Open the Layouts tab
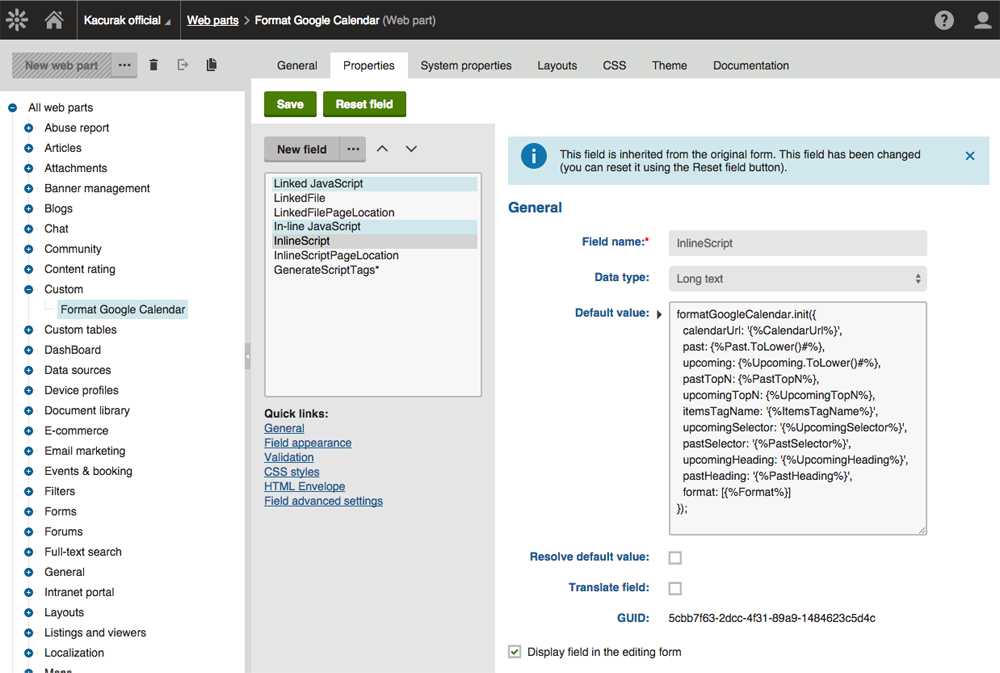The height and width of the screenshot is (673, 1000). 557,66
